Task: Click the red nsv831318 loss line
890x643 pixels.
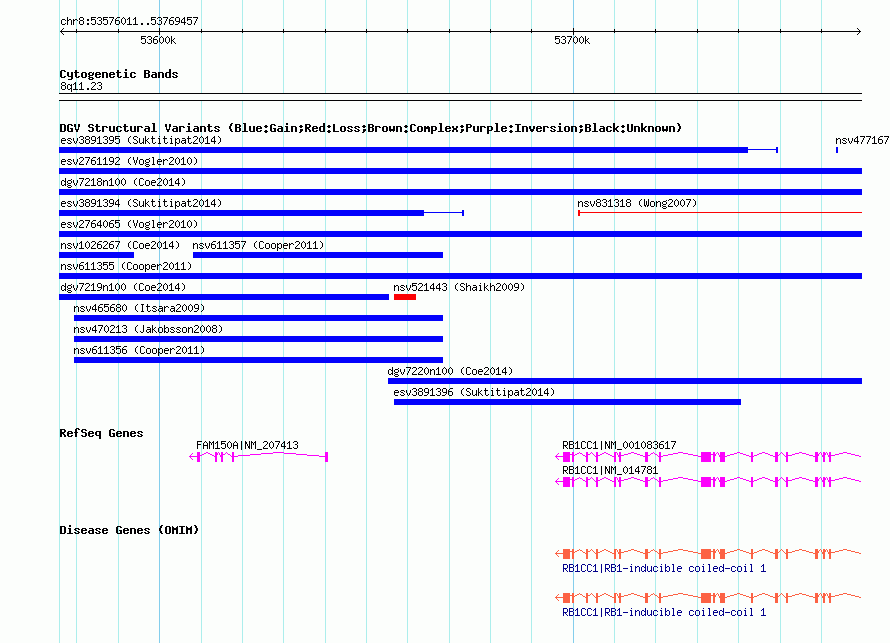Action: [720, 213]
